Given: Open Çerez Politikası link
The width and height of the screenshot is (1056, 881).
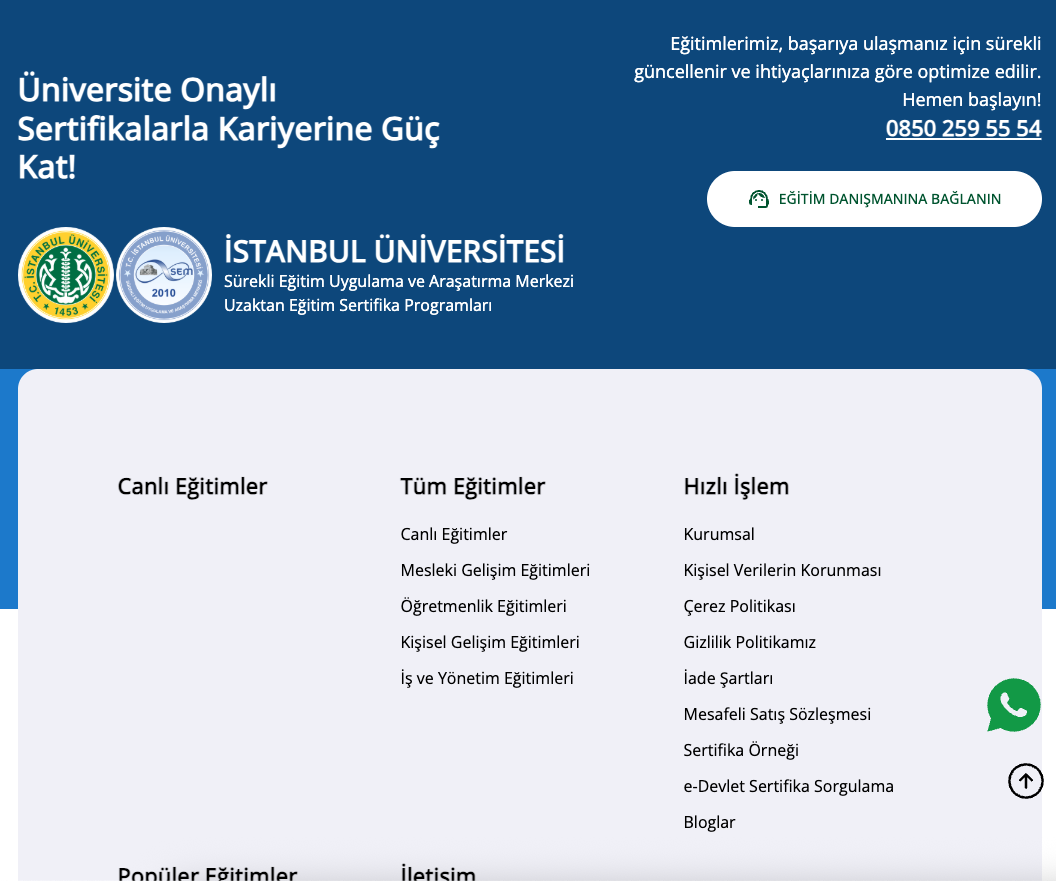Looking at the screenshot, I should [x=739, y=606].
